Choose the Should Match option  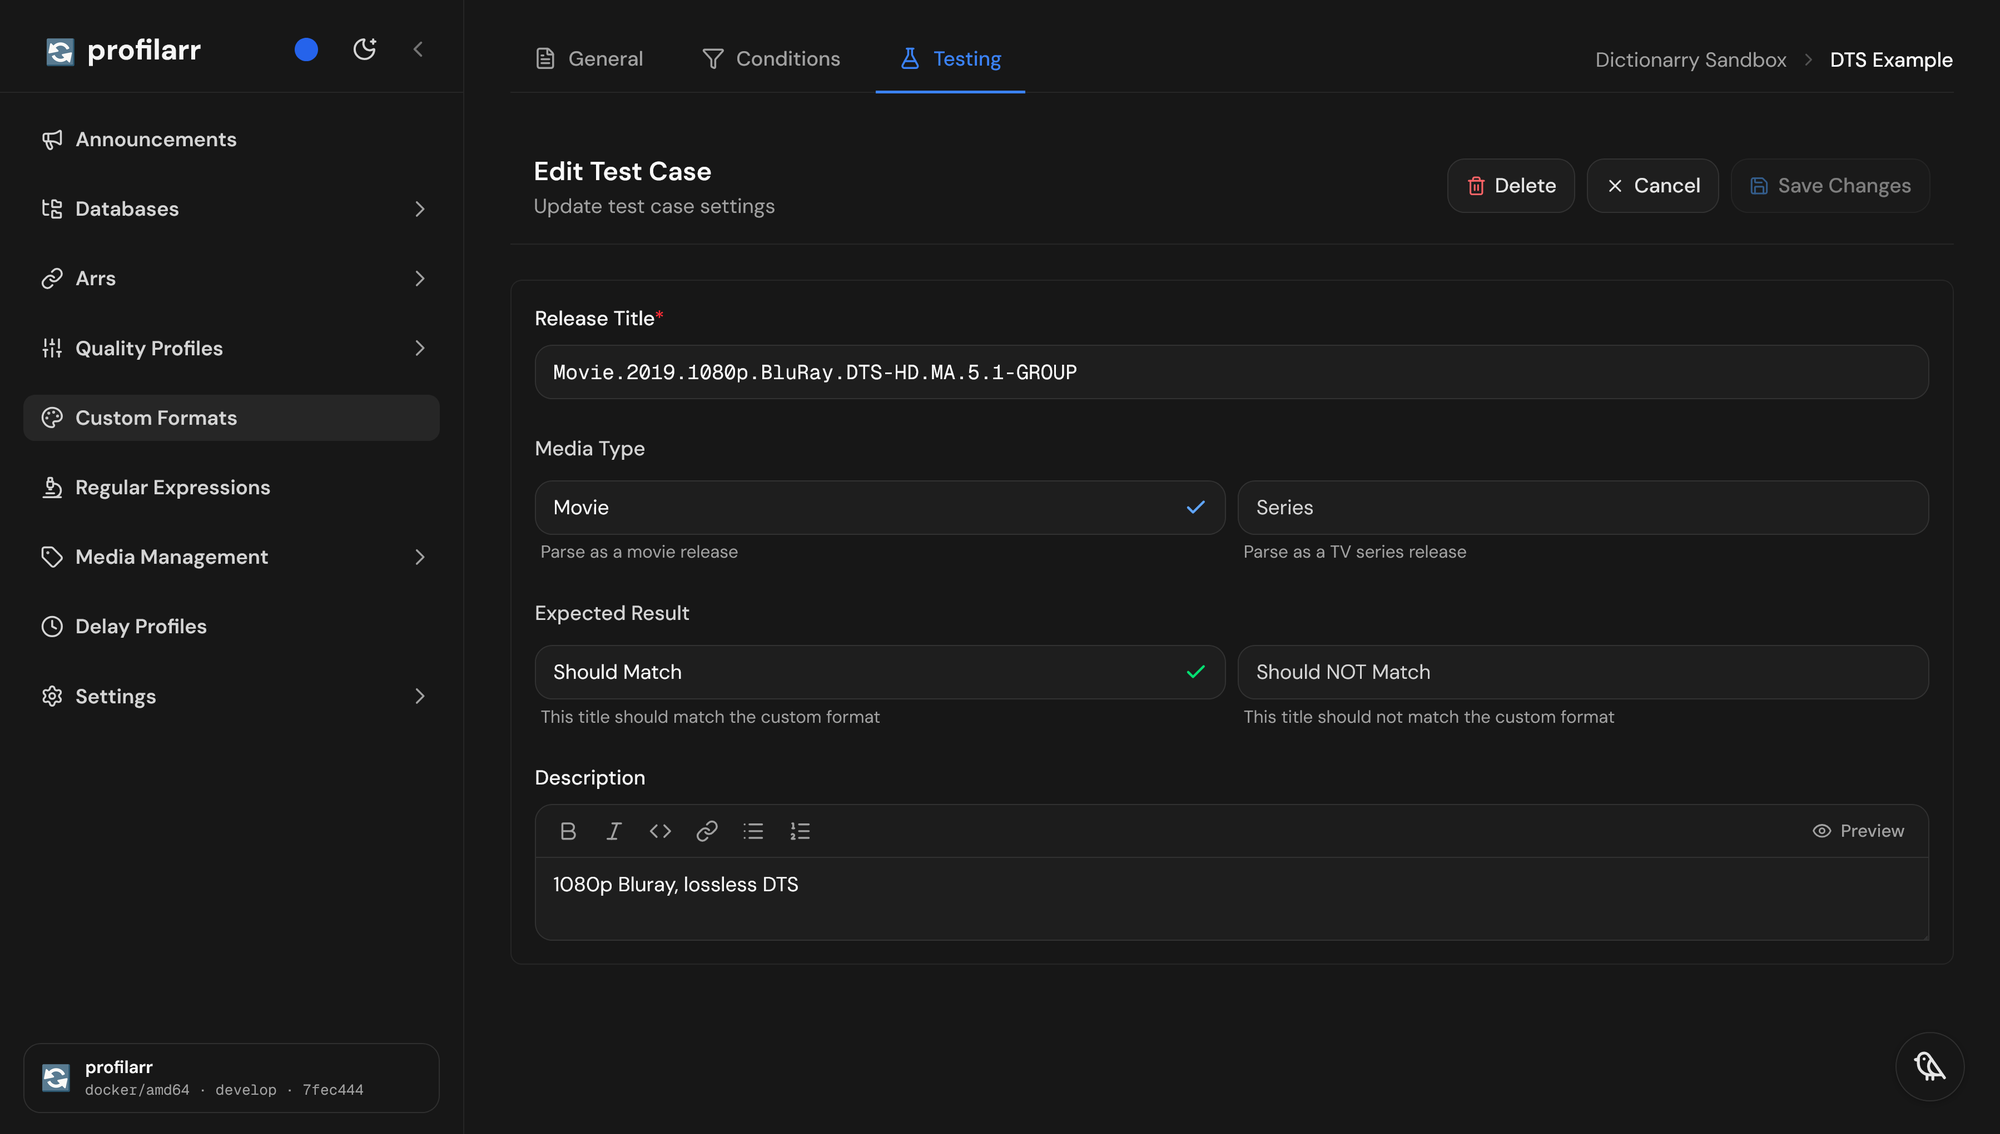(x=880, y=672)
